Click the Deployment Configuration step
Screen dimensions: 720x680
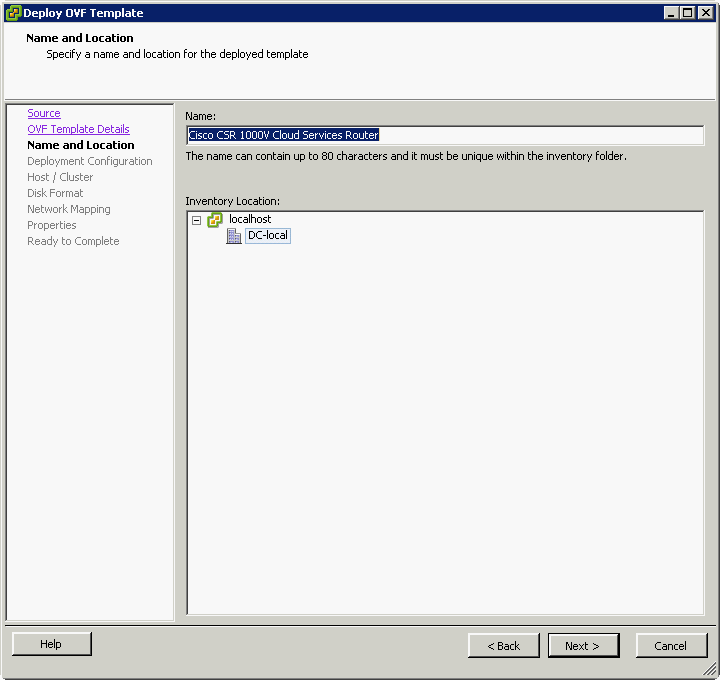pyautogui.click(x=90, y=162)
